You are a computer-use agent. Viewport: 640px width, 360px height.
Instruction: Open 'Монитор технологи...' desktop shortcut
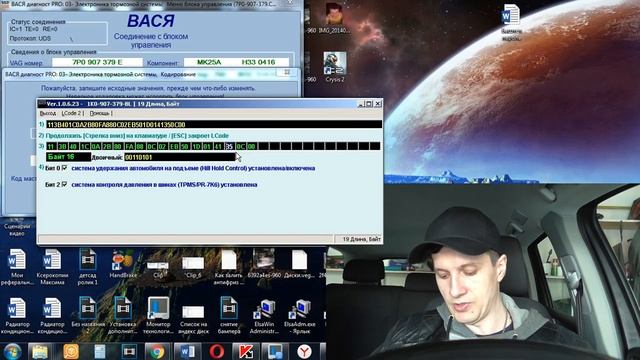(x=158, y=316)
